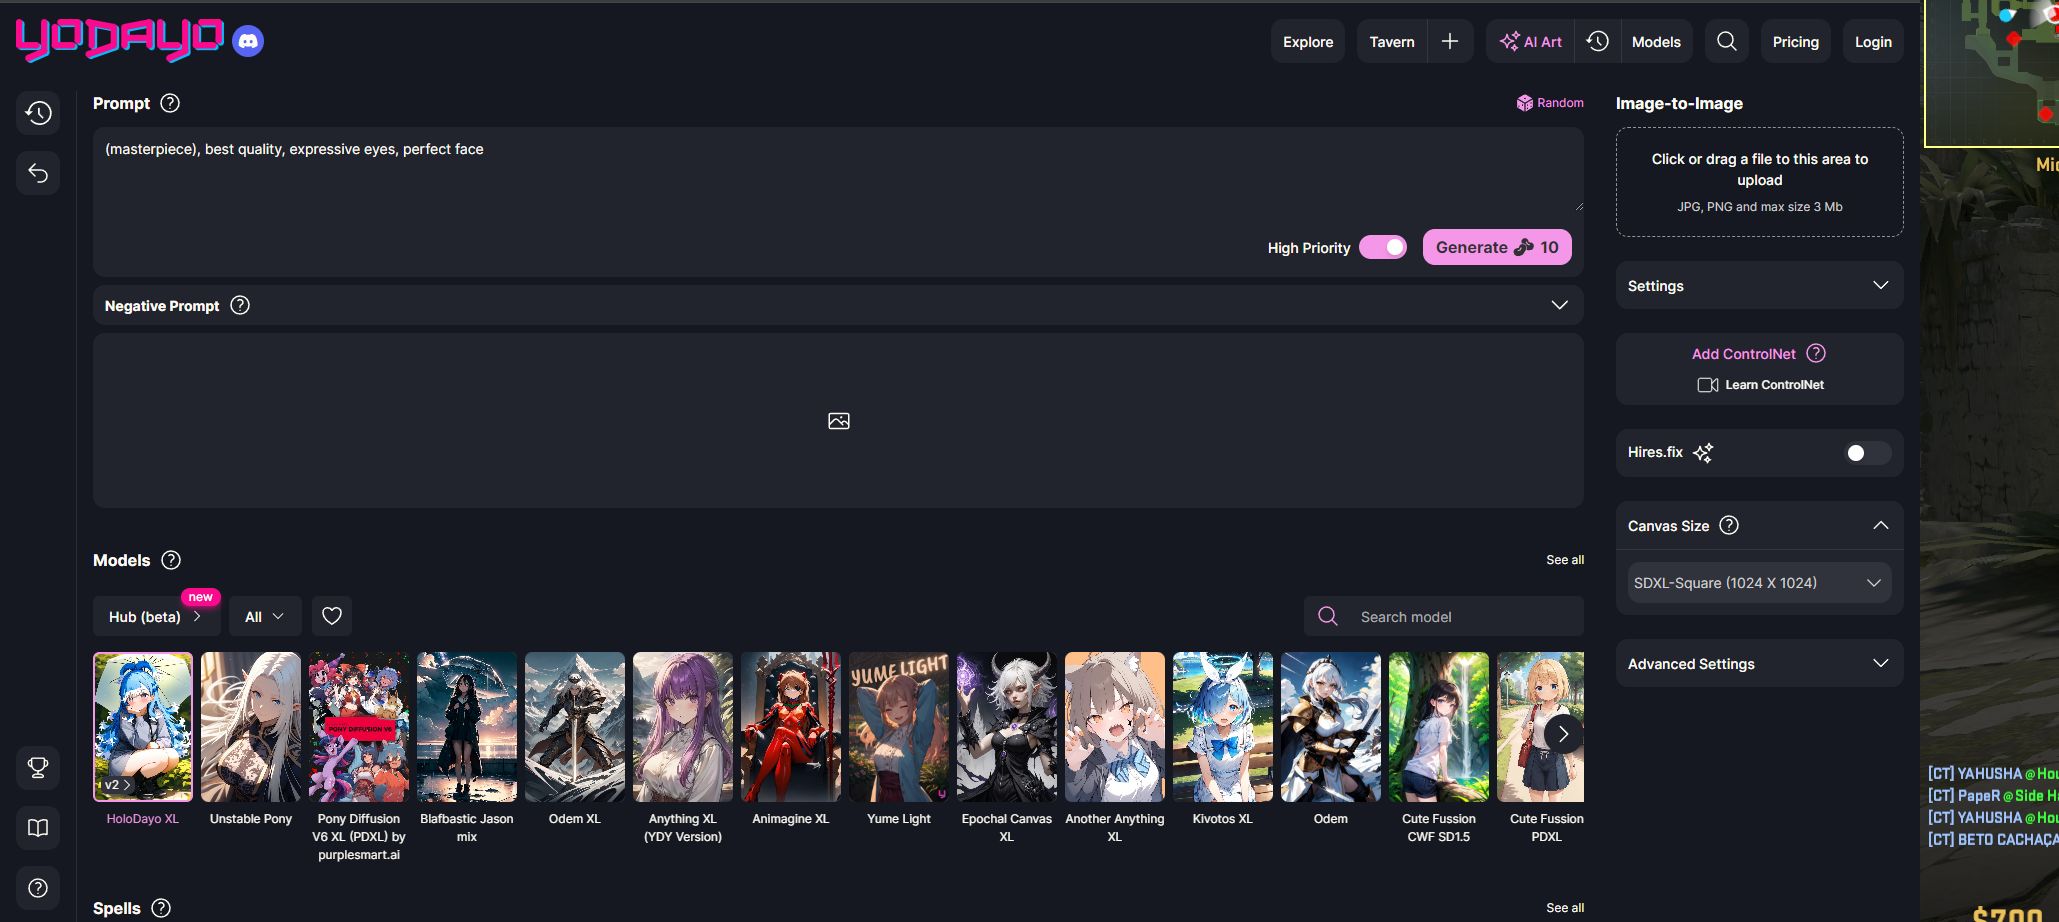Open the trophy icon in left sidebar
Viewport: 2059px width, 922px height.
[x=38, y=767]
